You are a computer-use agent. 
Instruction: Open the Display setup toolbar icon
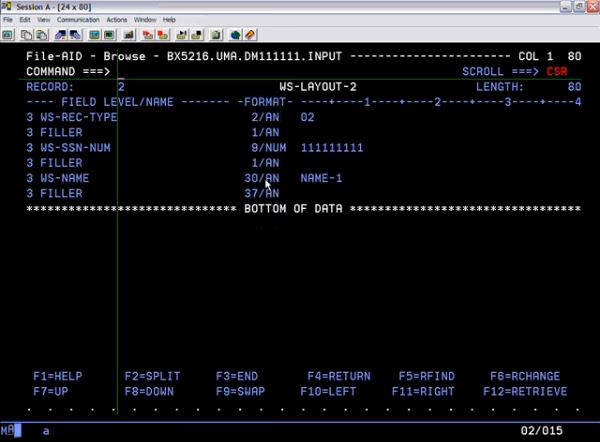(94, 35)
